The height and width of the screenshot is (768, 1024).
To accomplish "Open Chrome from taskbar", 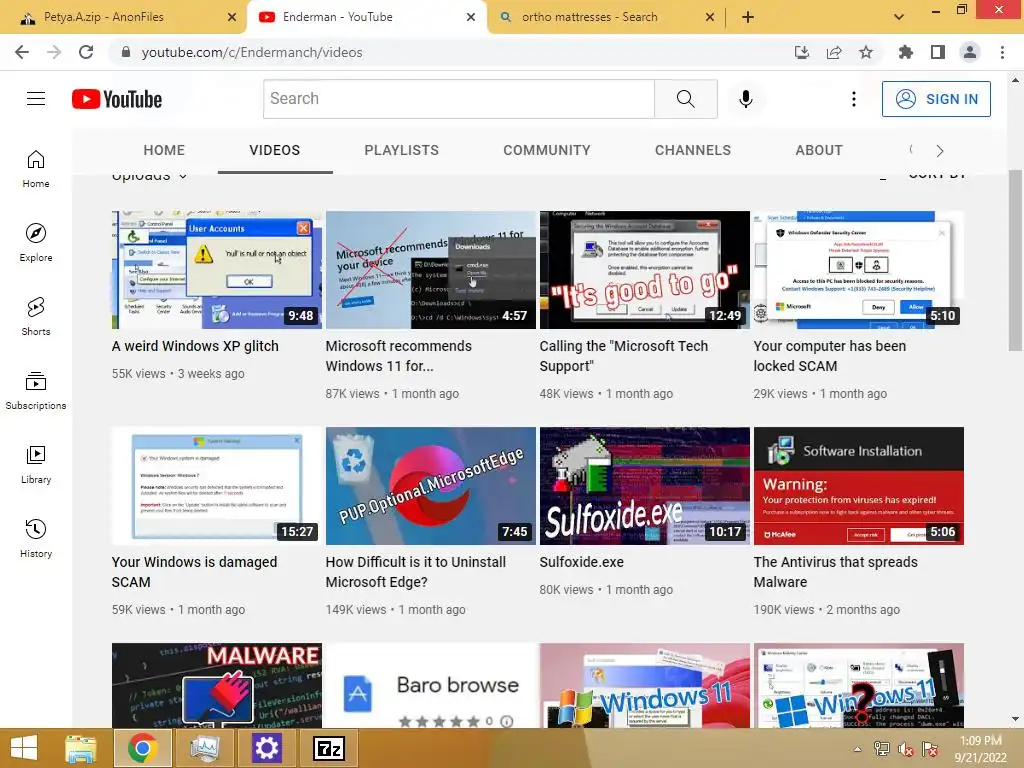I will 142,748.
